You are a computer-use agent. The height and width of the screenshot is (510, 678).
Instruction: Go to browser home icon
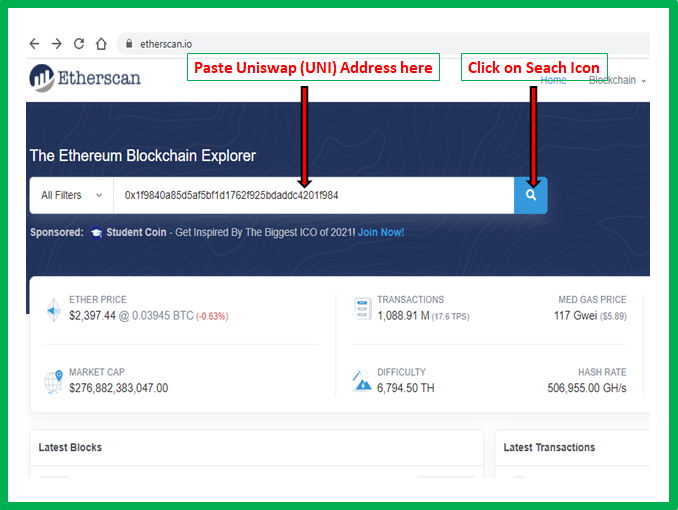pos(101,44)
